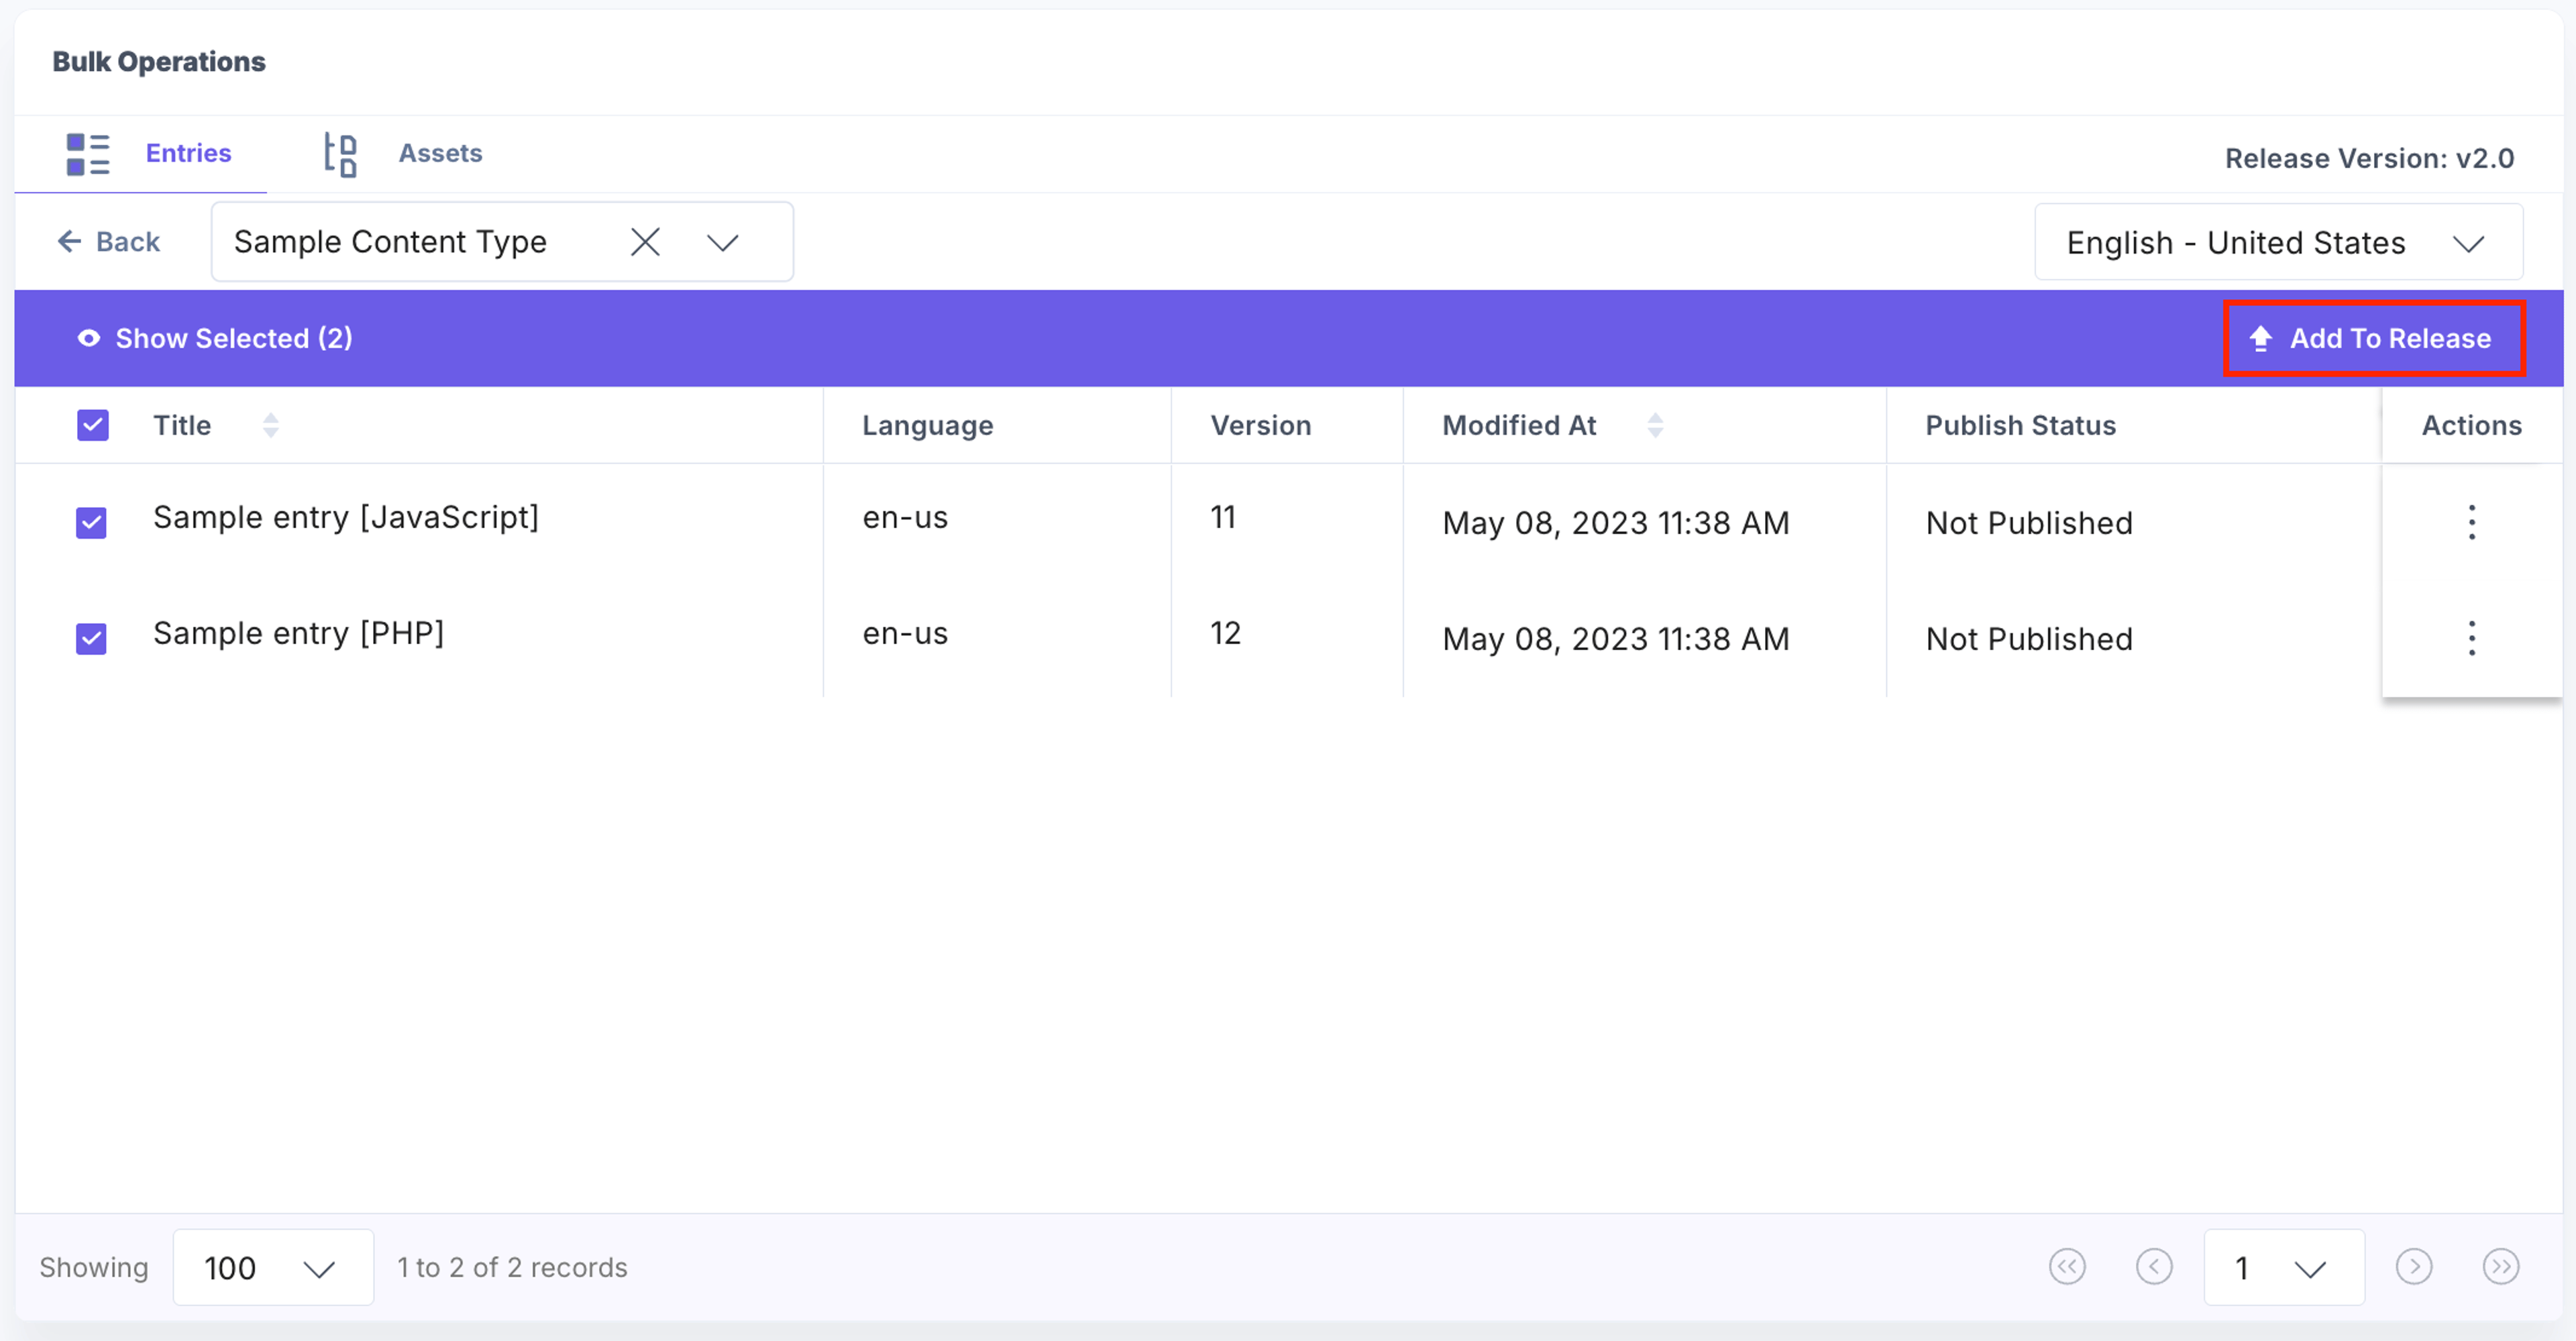The width and height of the screenshot is (2576, 1341).
Task: Expand the Sample Content Type dropdown chevron
Action: (x=722, y=242)
